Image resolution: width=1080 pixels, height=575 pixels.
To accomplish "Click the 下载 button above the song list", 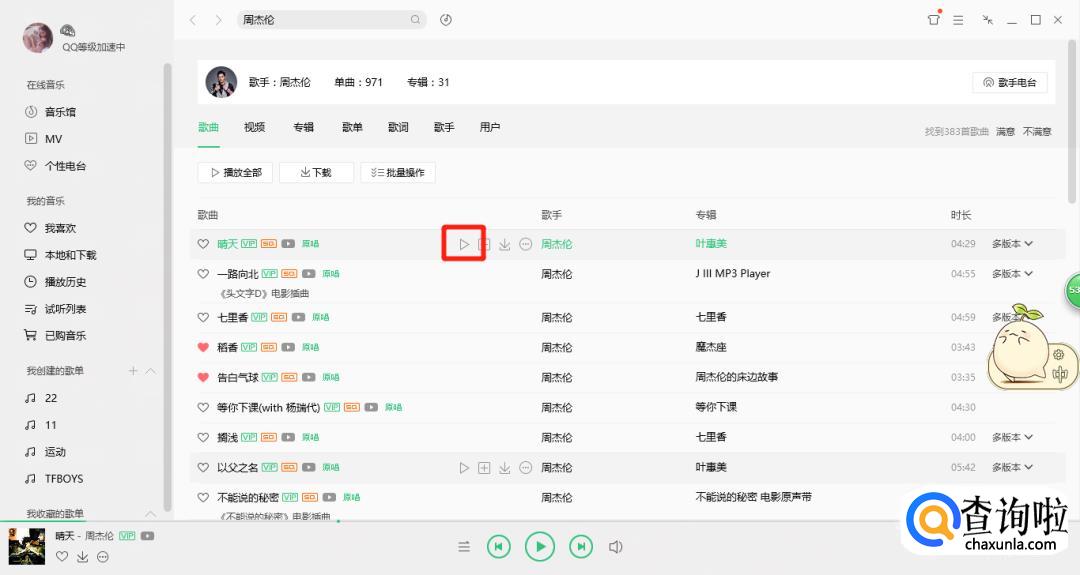I will (316, 173).
